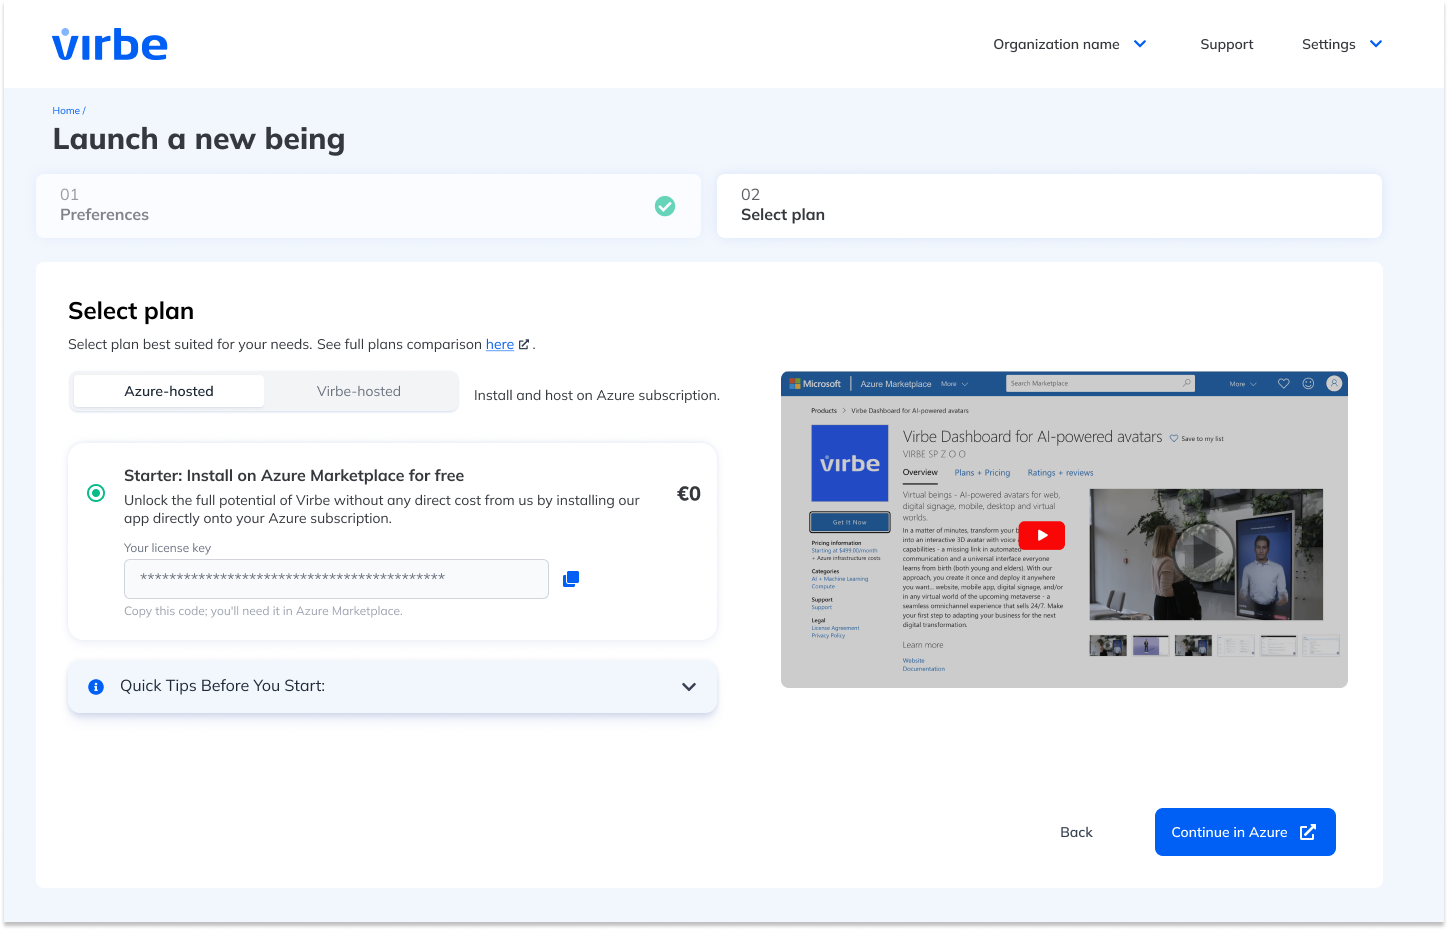Copy the license key with copy icon
Viewport: 1448px width, 930px height.
click(571, 579)
